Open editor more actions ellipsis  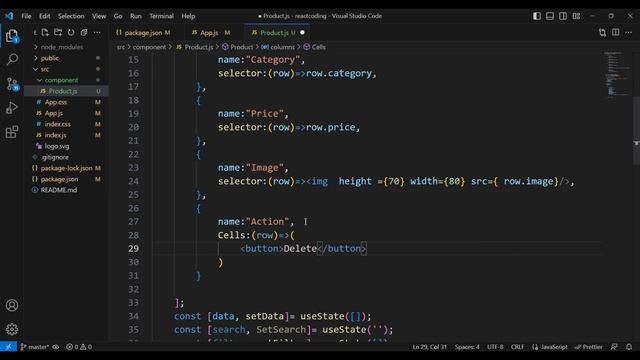[x=629, y=32]
